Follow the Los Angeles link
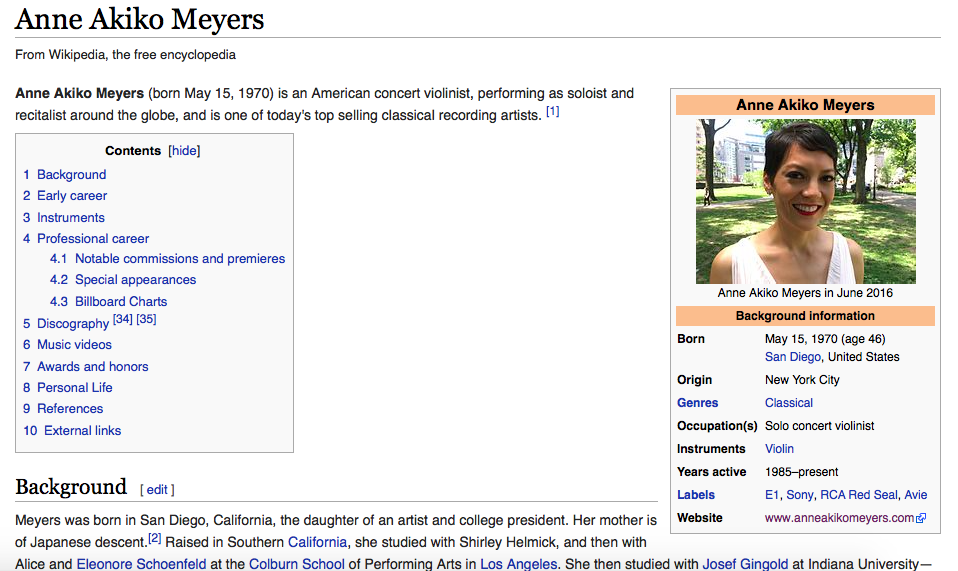958x571 pixels. click(518, 564)
